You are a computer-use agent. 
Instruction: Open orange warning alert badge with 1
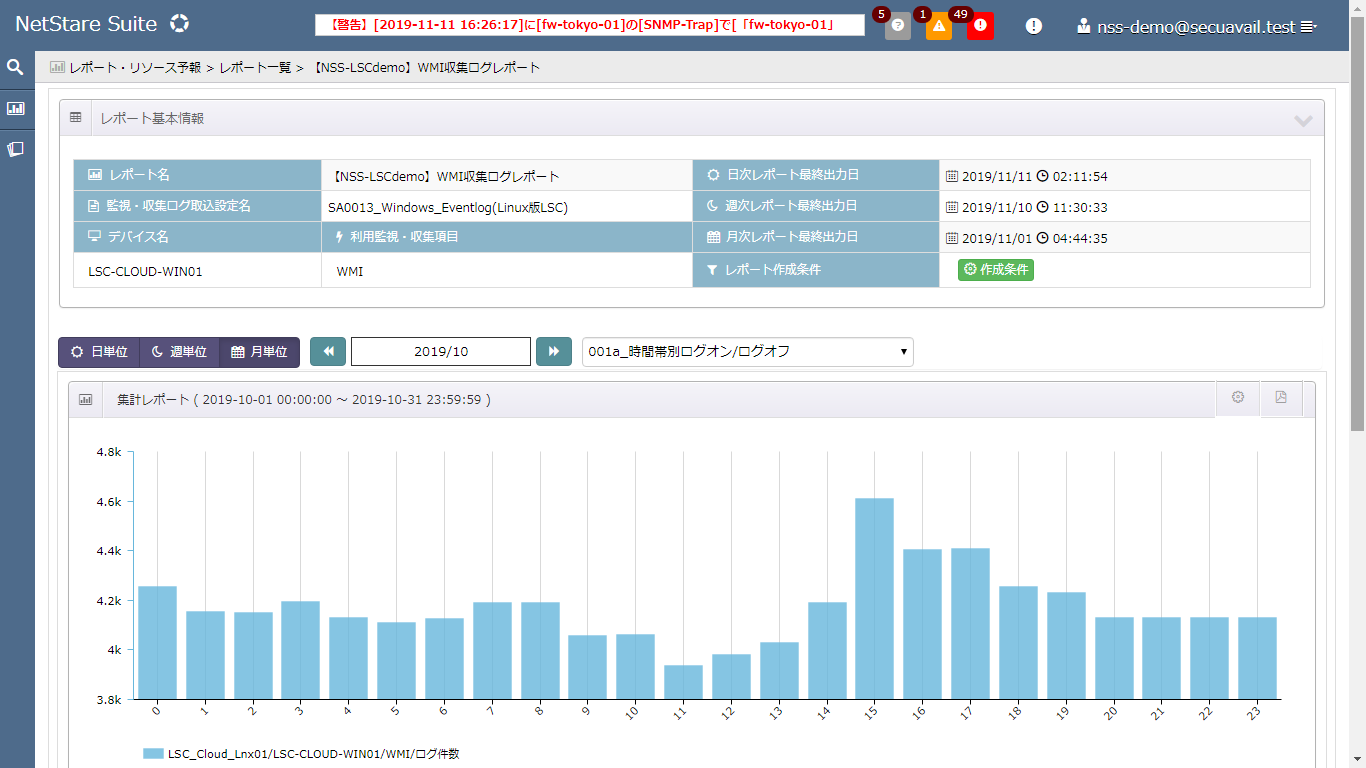(939, 26)
